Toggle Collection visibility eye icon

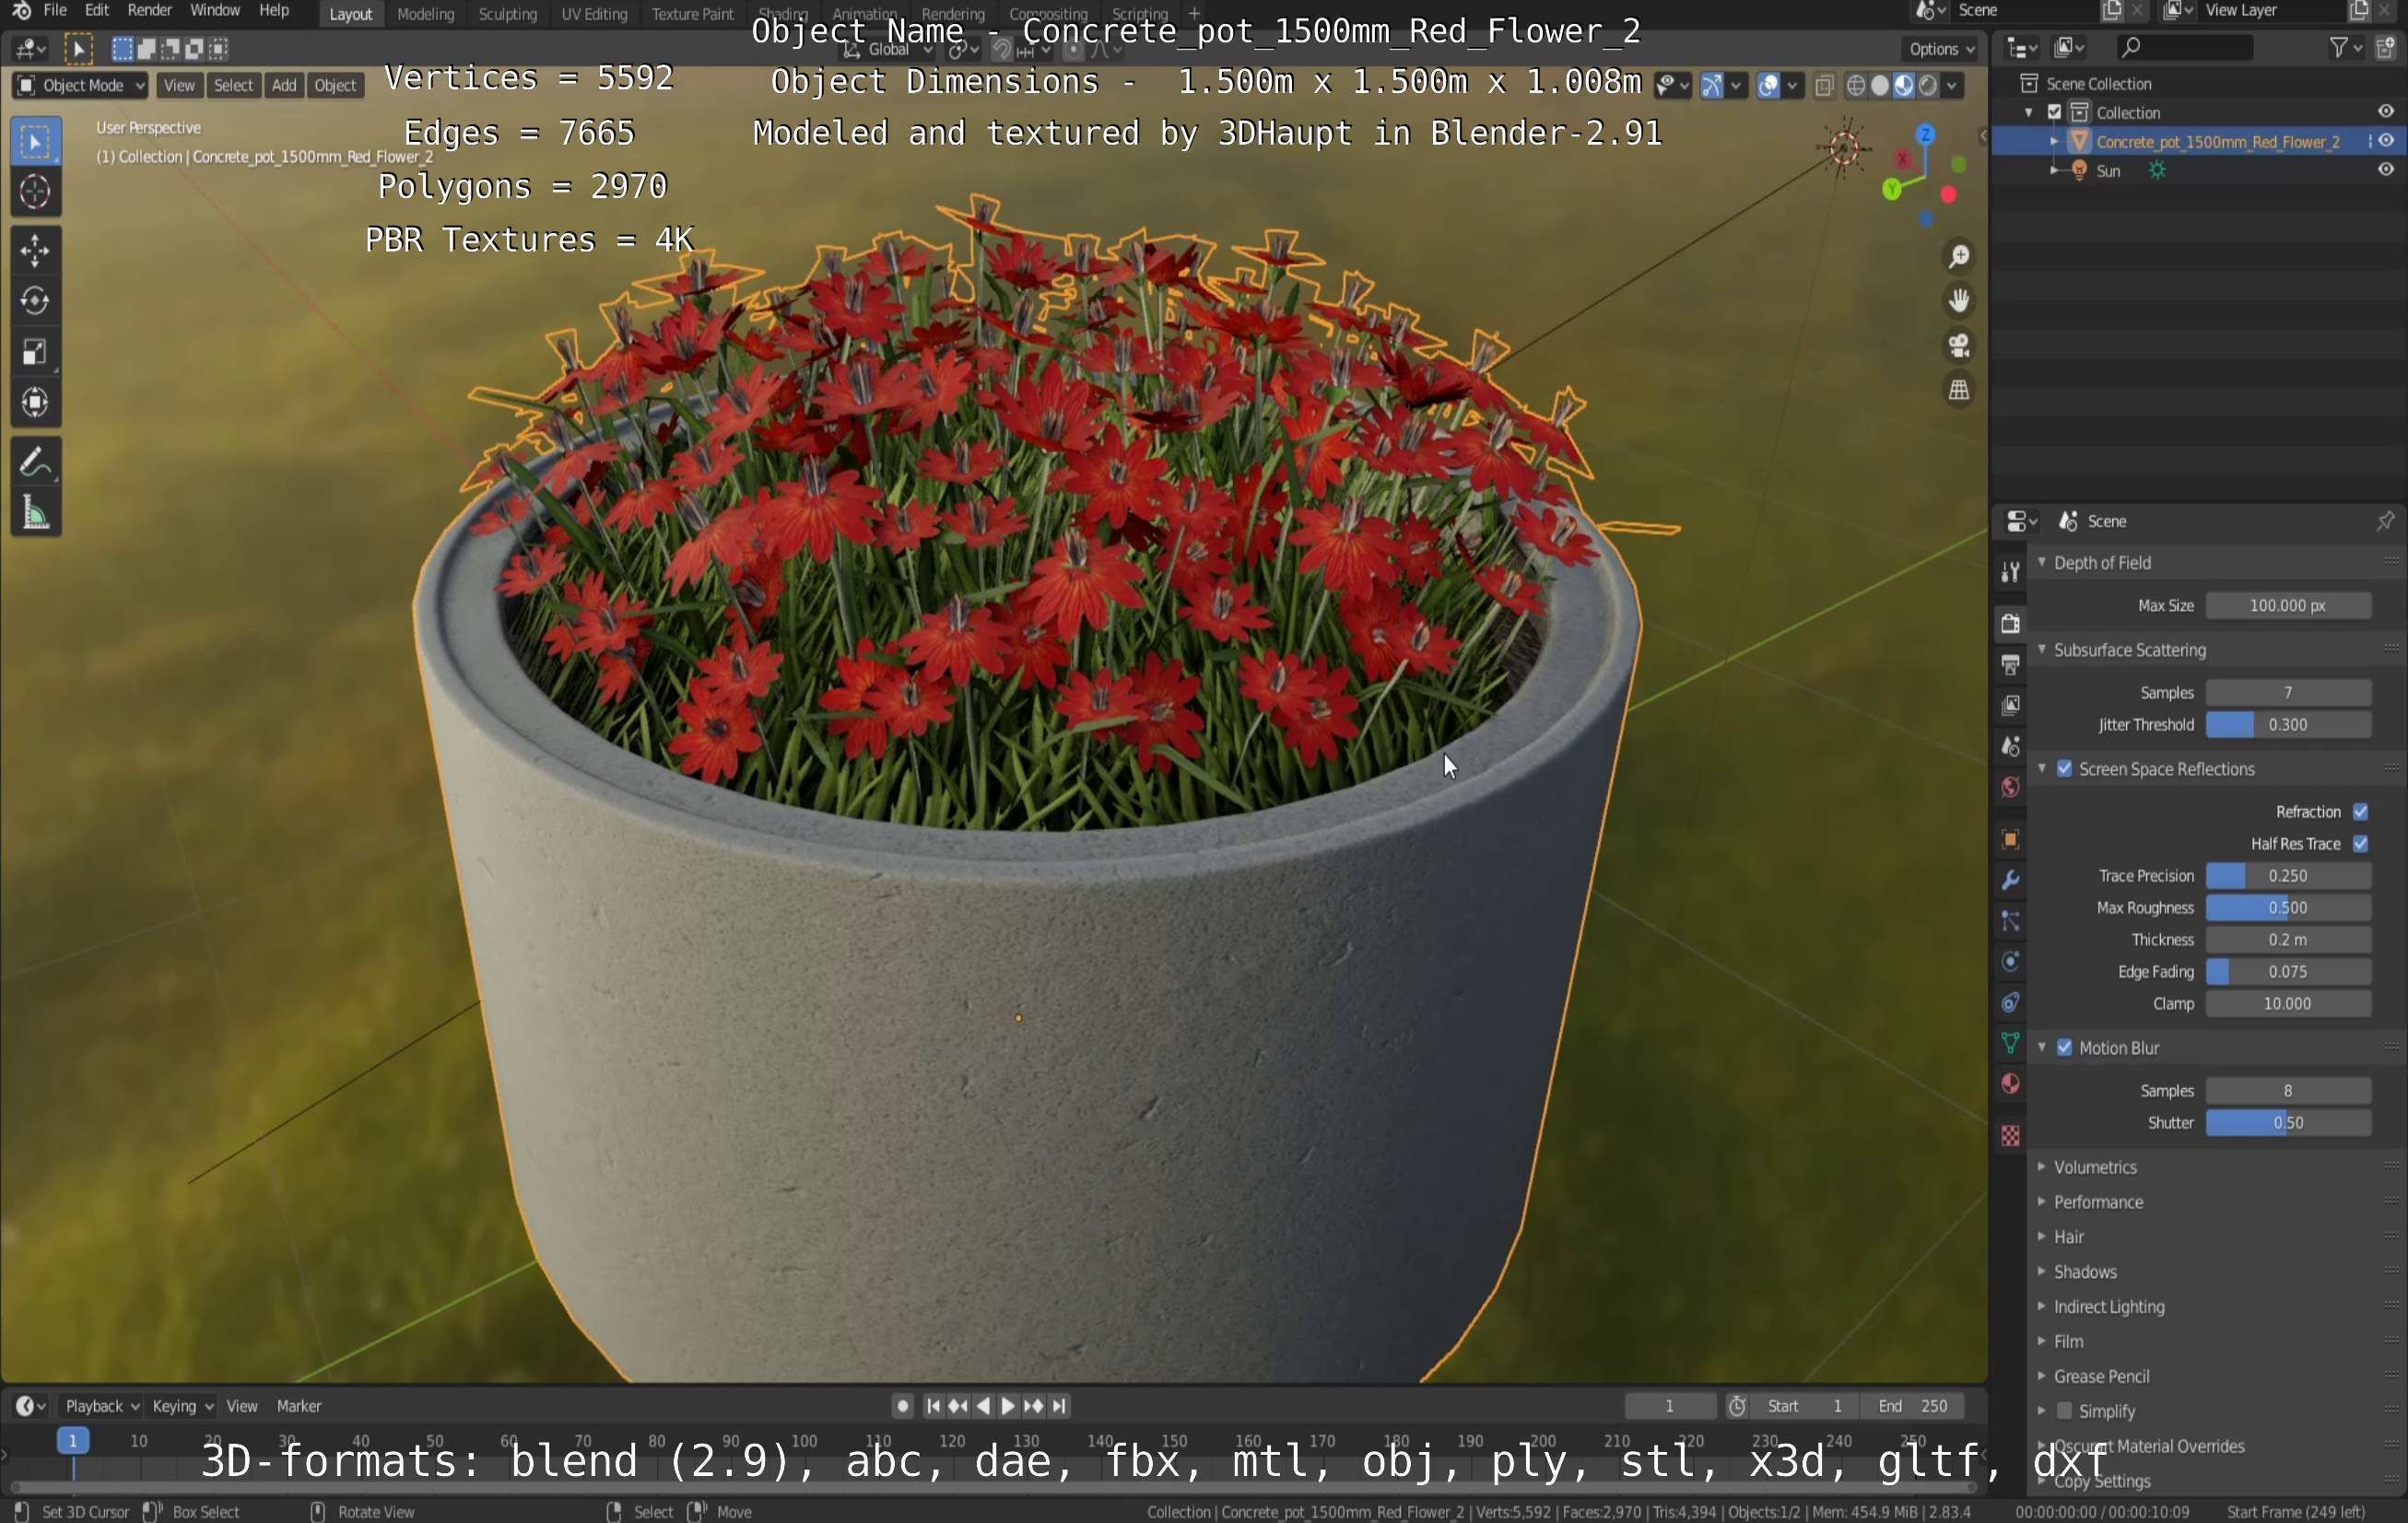click(x=2386, y=112)
